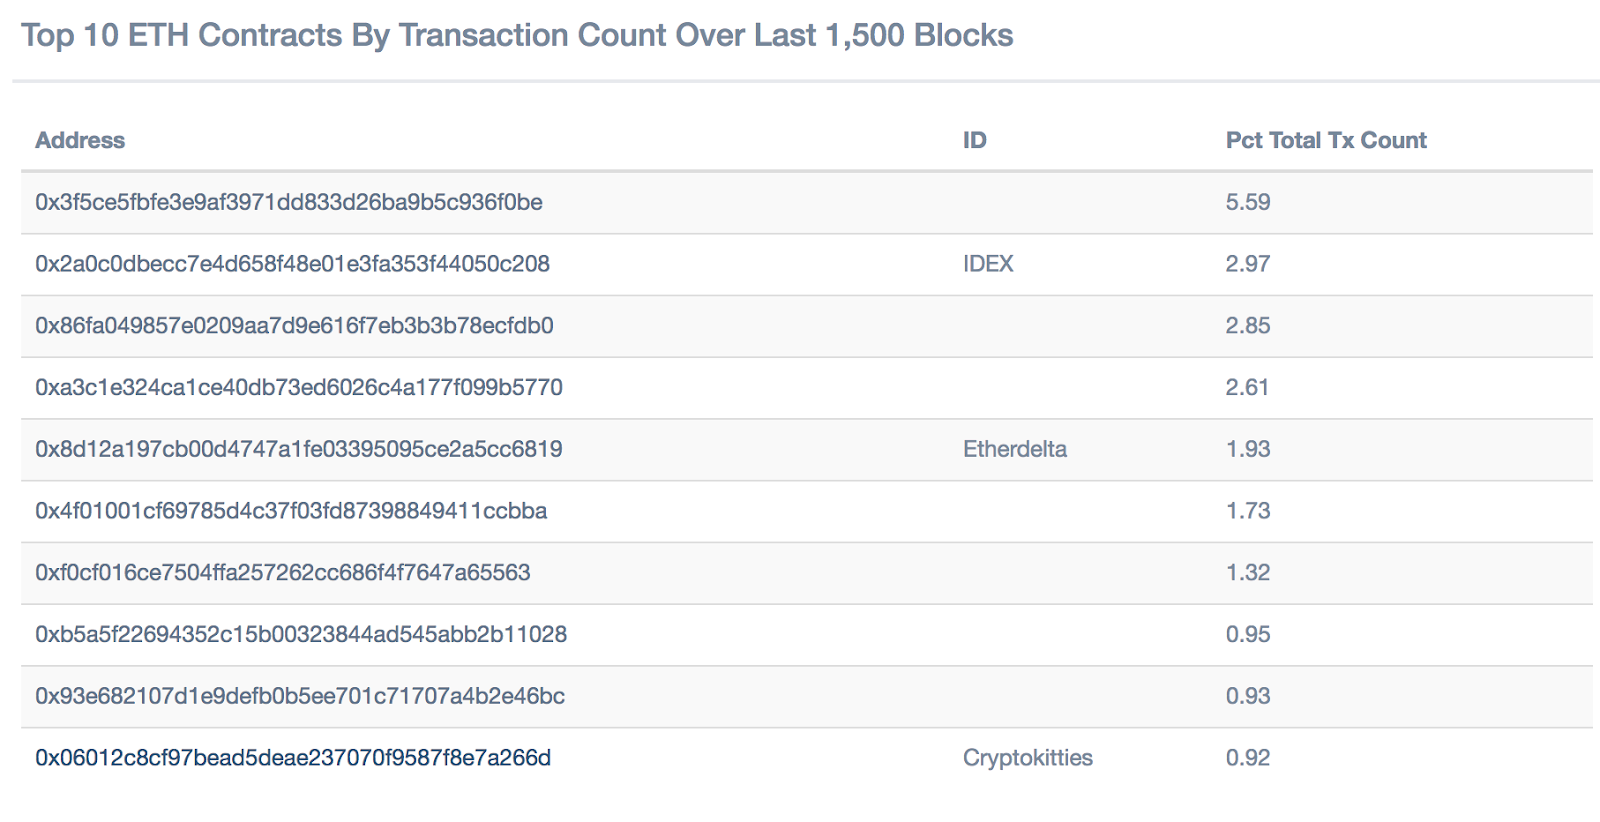Select the 2.97 value in IDEX row

click(x=1247, y=264)
